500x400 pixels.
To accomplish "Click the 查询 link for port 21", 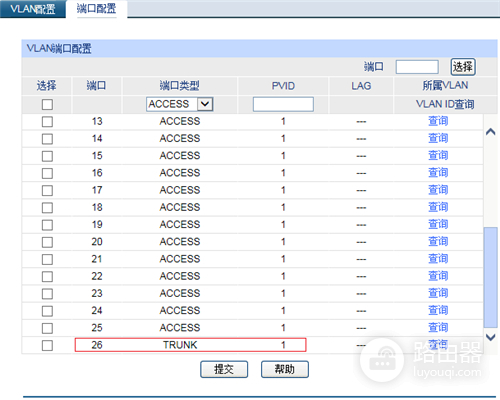I will [x=438, y=259].
